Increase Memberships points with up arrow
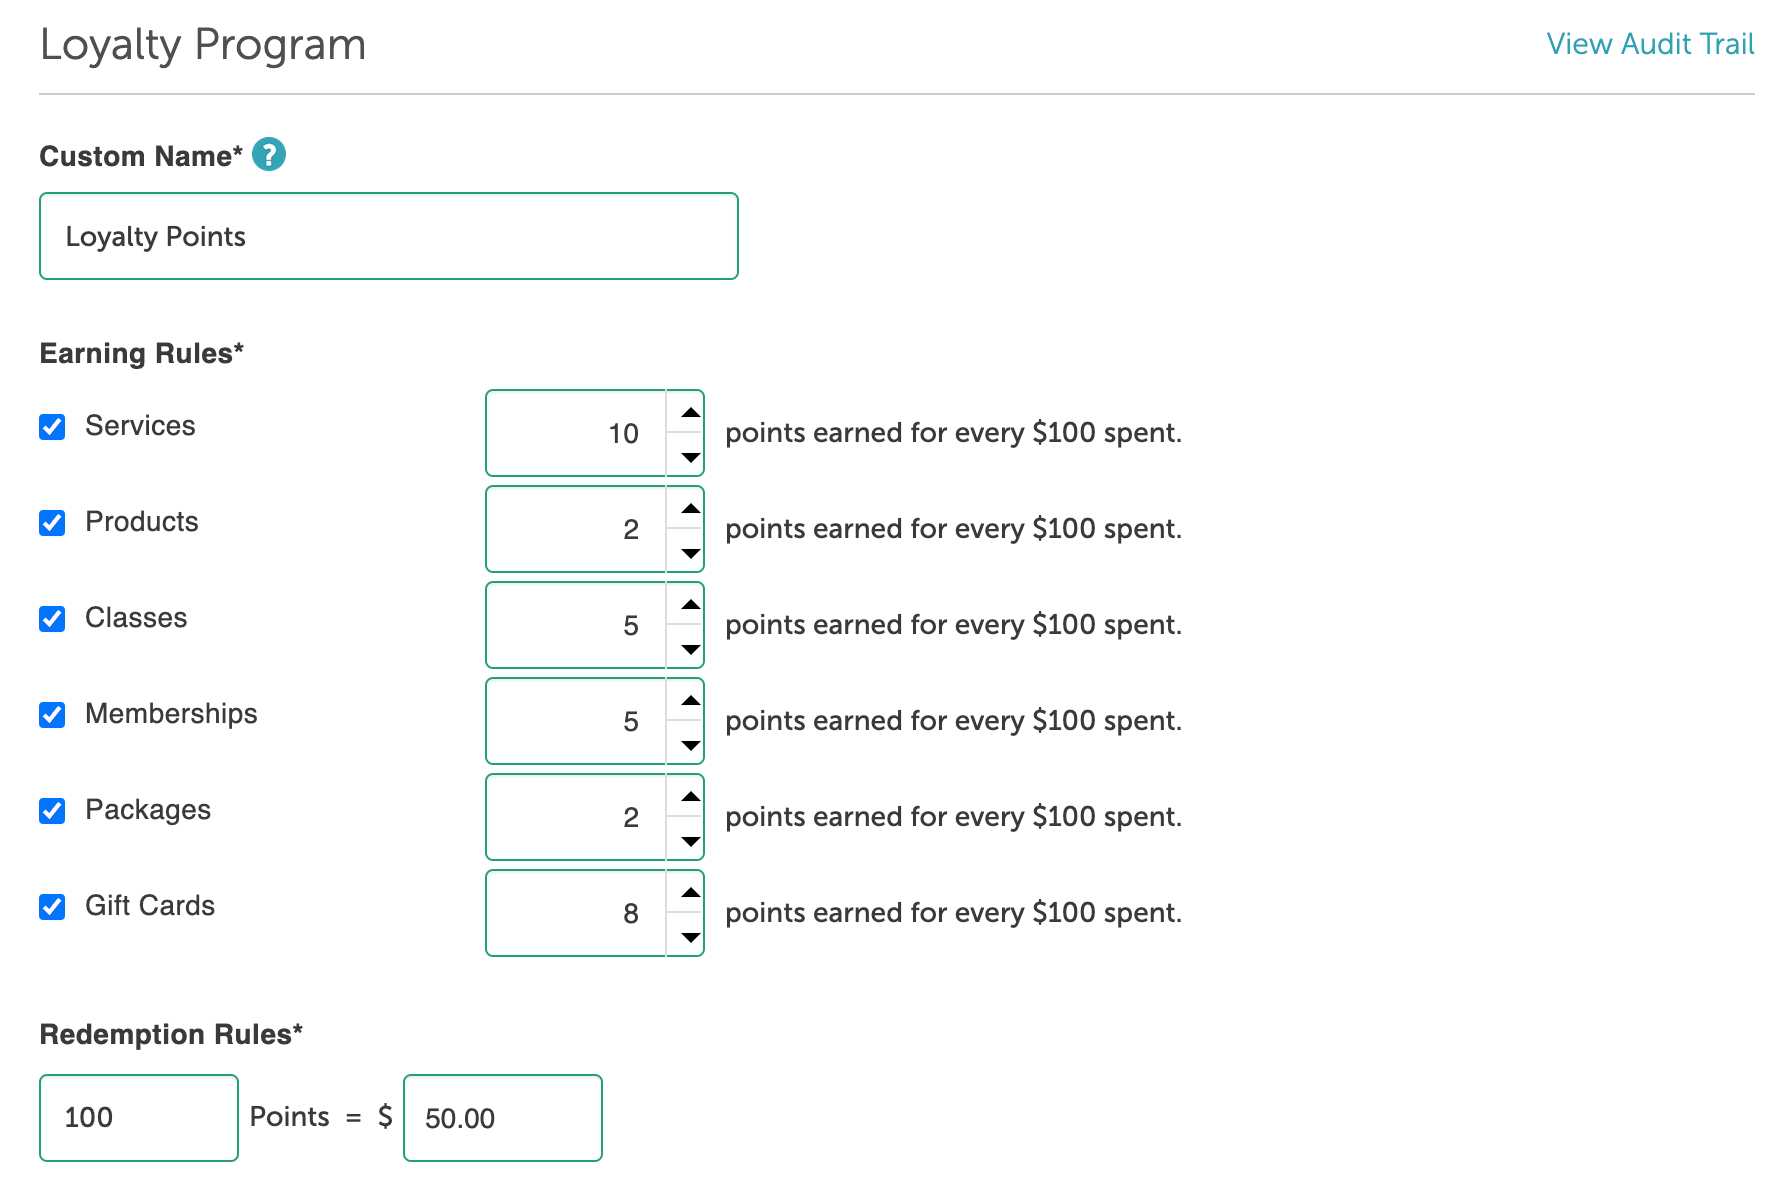 [x=690, y=700]
